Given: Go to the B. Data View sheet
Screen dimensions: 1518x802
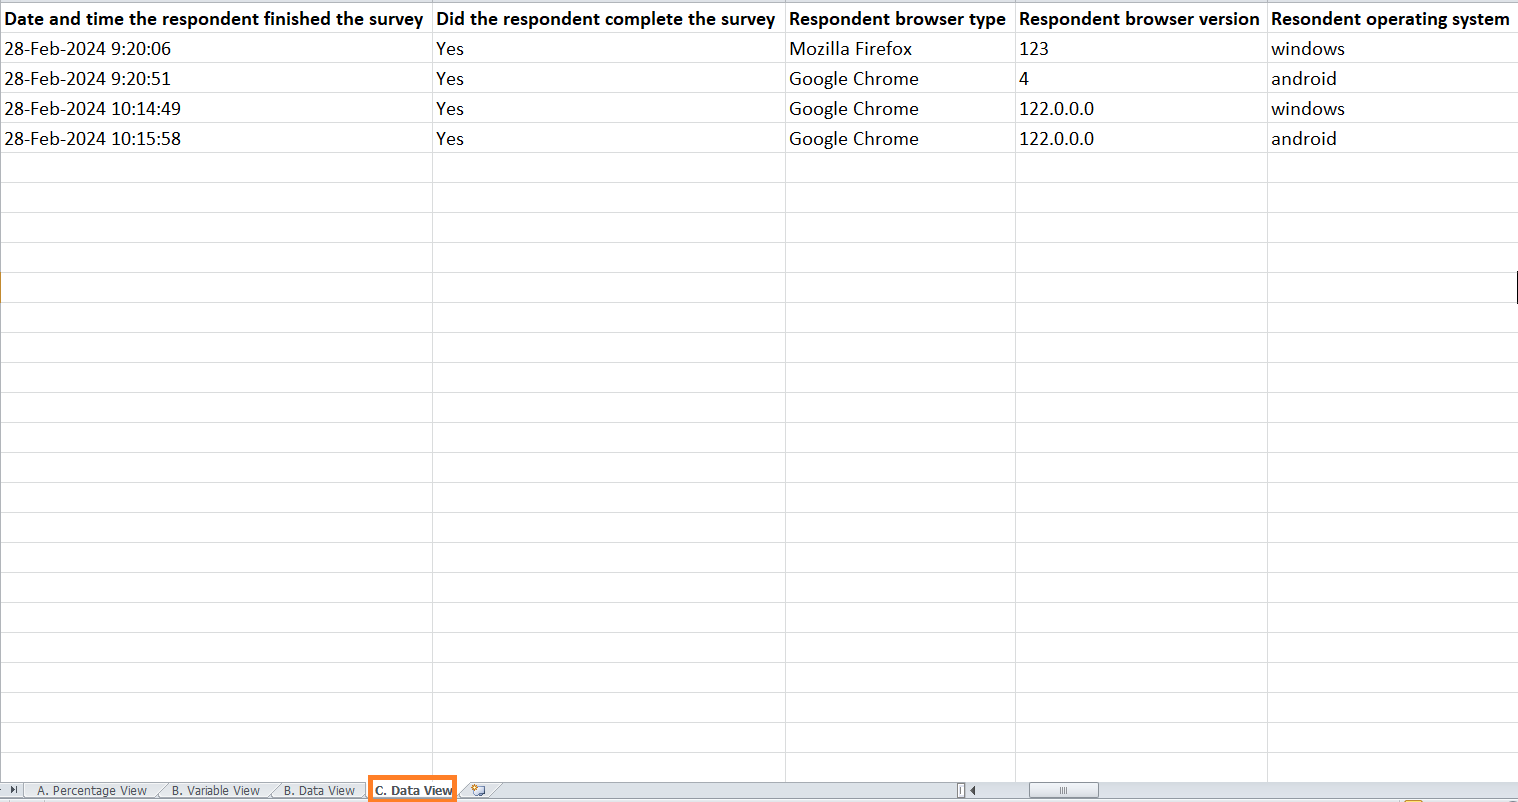Looking at the screenshot, I should (x=319, y=790).
